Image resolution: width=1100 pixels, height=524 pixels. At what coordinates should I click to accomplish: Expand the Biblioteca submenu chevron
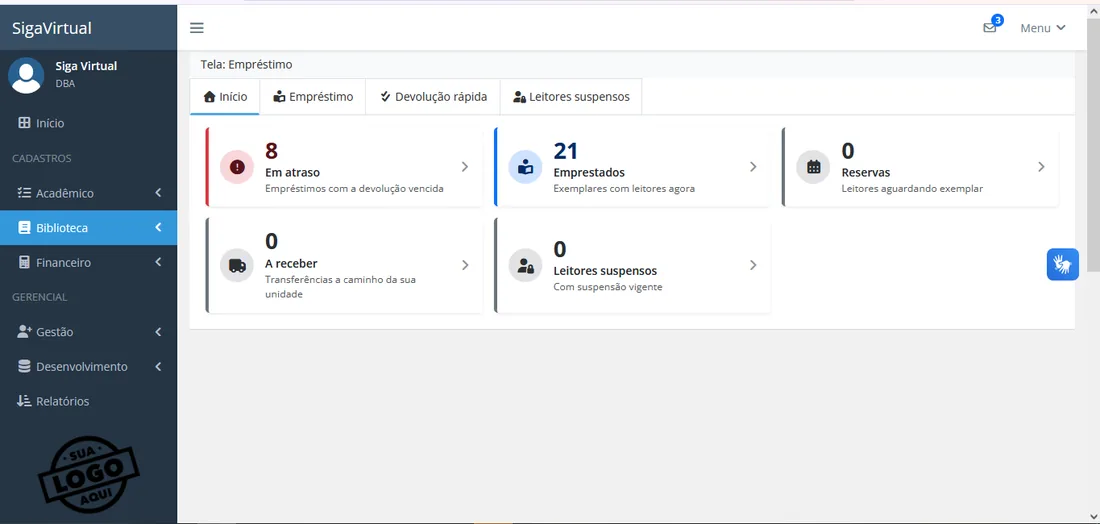(159, 227)
